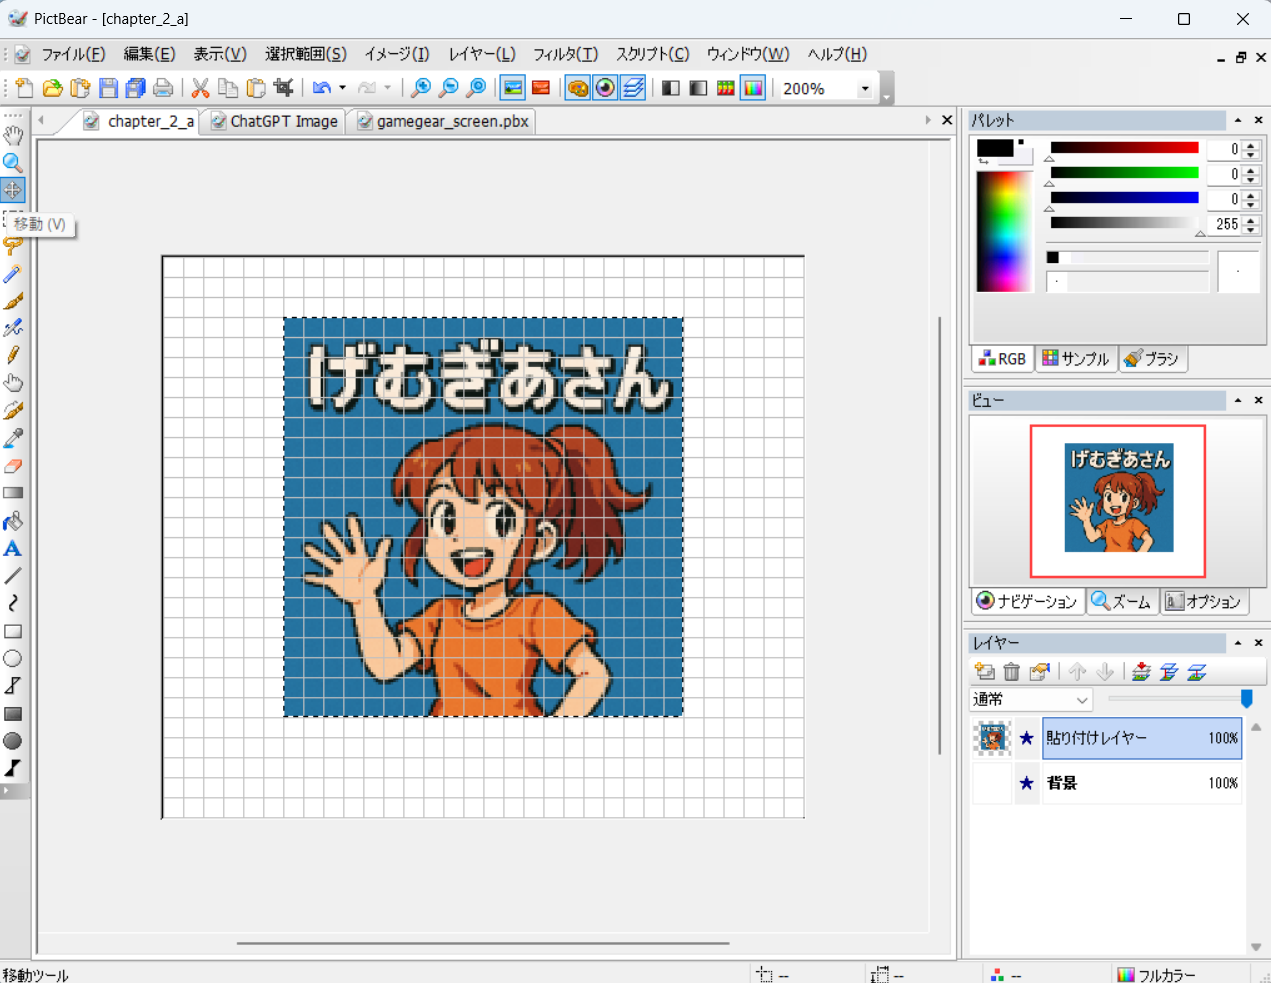Switch to the オプション view tab
The image size is (1271, 983).
pyautogui.click(x=1204, y=601)
